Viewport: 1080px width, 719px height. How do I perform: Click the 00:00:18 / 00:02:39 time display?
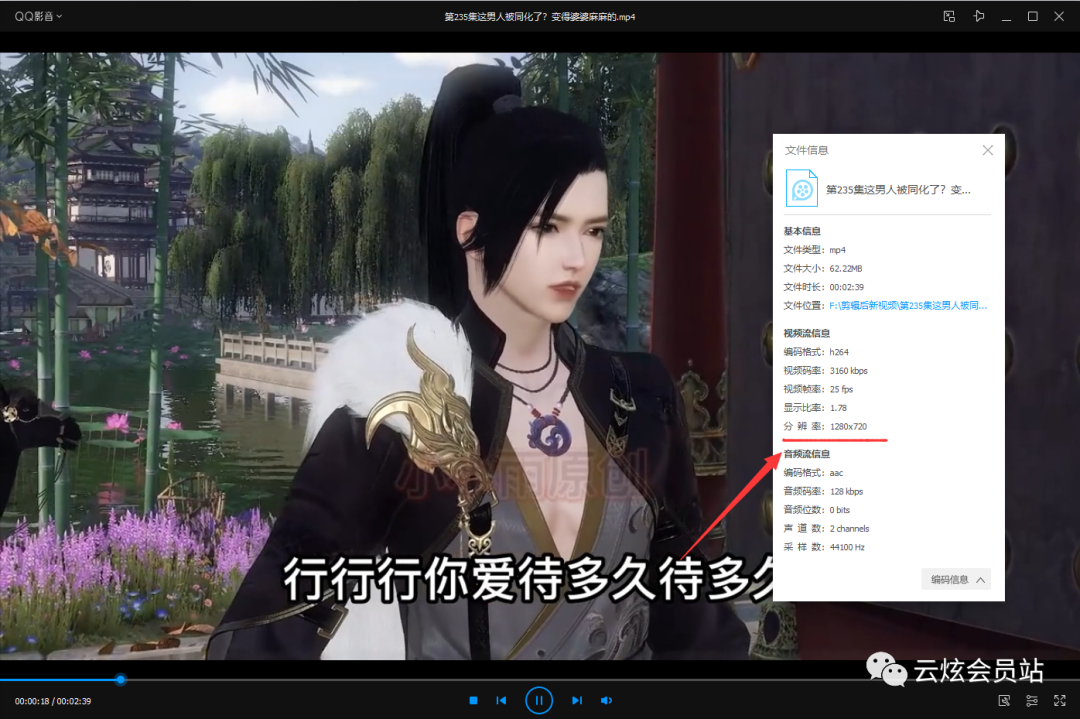(53, 701)
